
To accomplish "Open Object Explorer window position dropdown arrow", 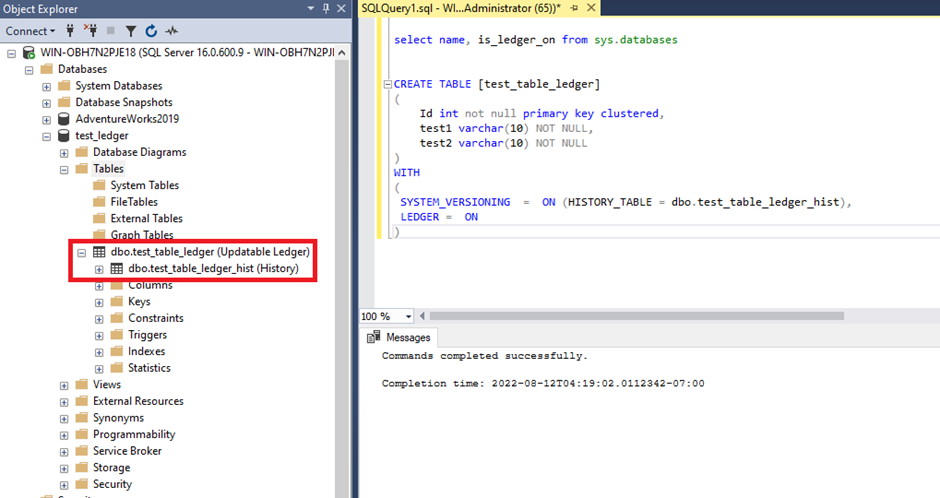I will [x=311, y=8].
